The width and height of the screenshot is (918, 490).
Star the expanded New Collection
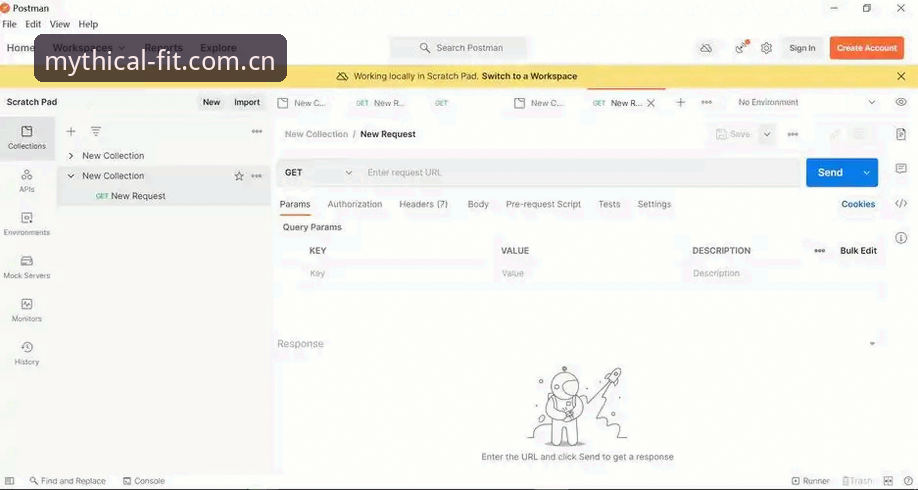click(x=239, y=176)
